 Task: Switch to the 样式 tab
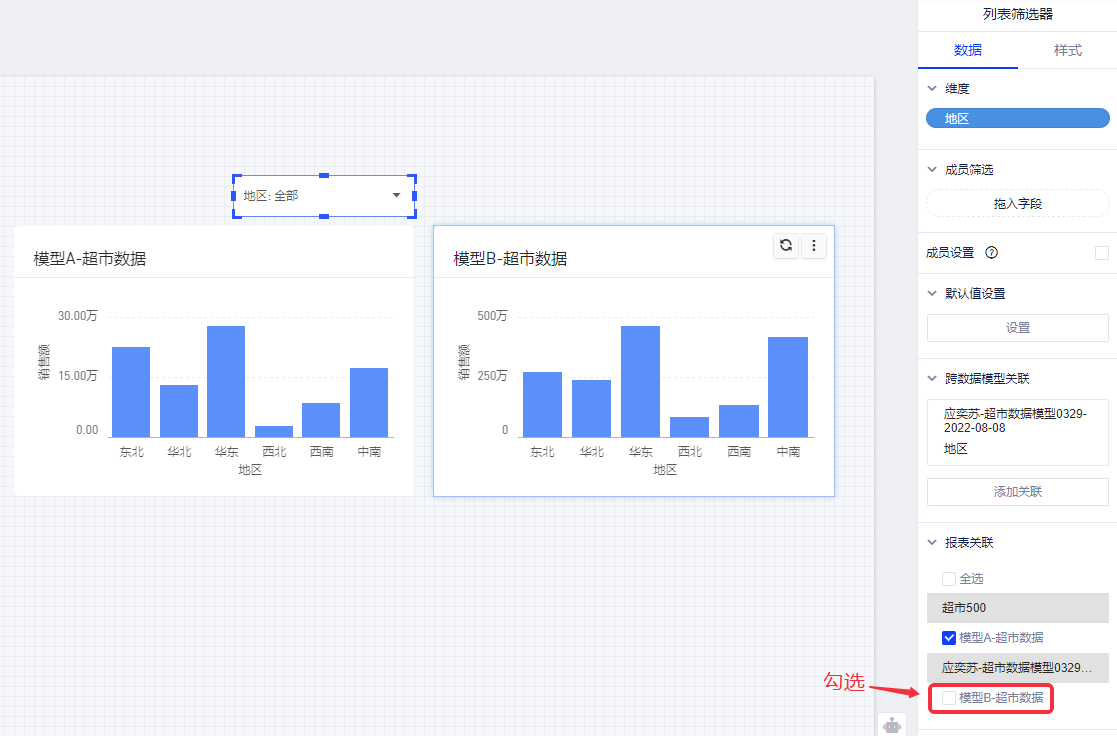tap(1067, 50)
